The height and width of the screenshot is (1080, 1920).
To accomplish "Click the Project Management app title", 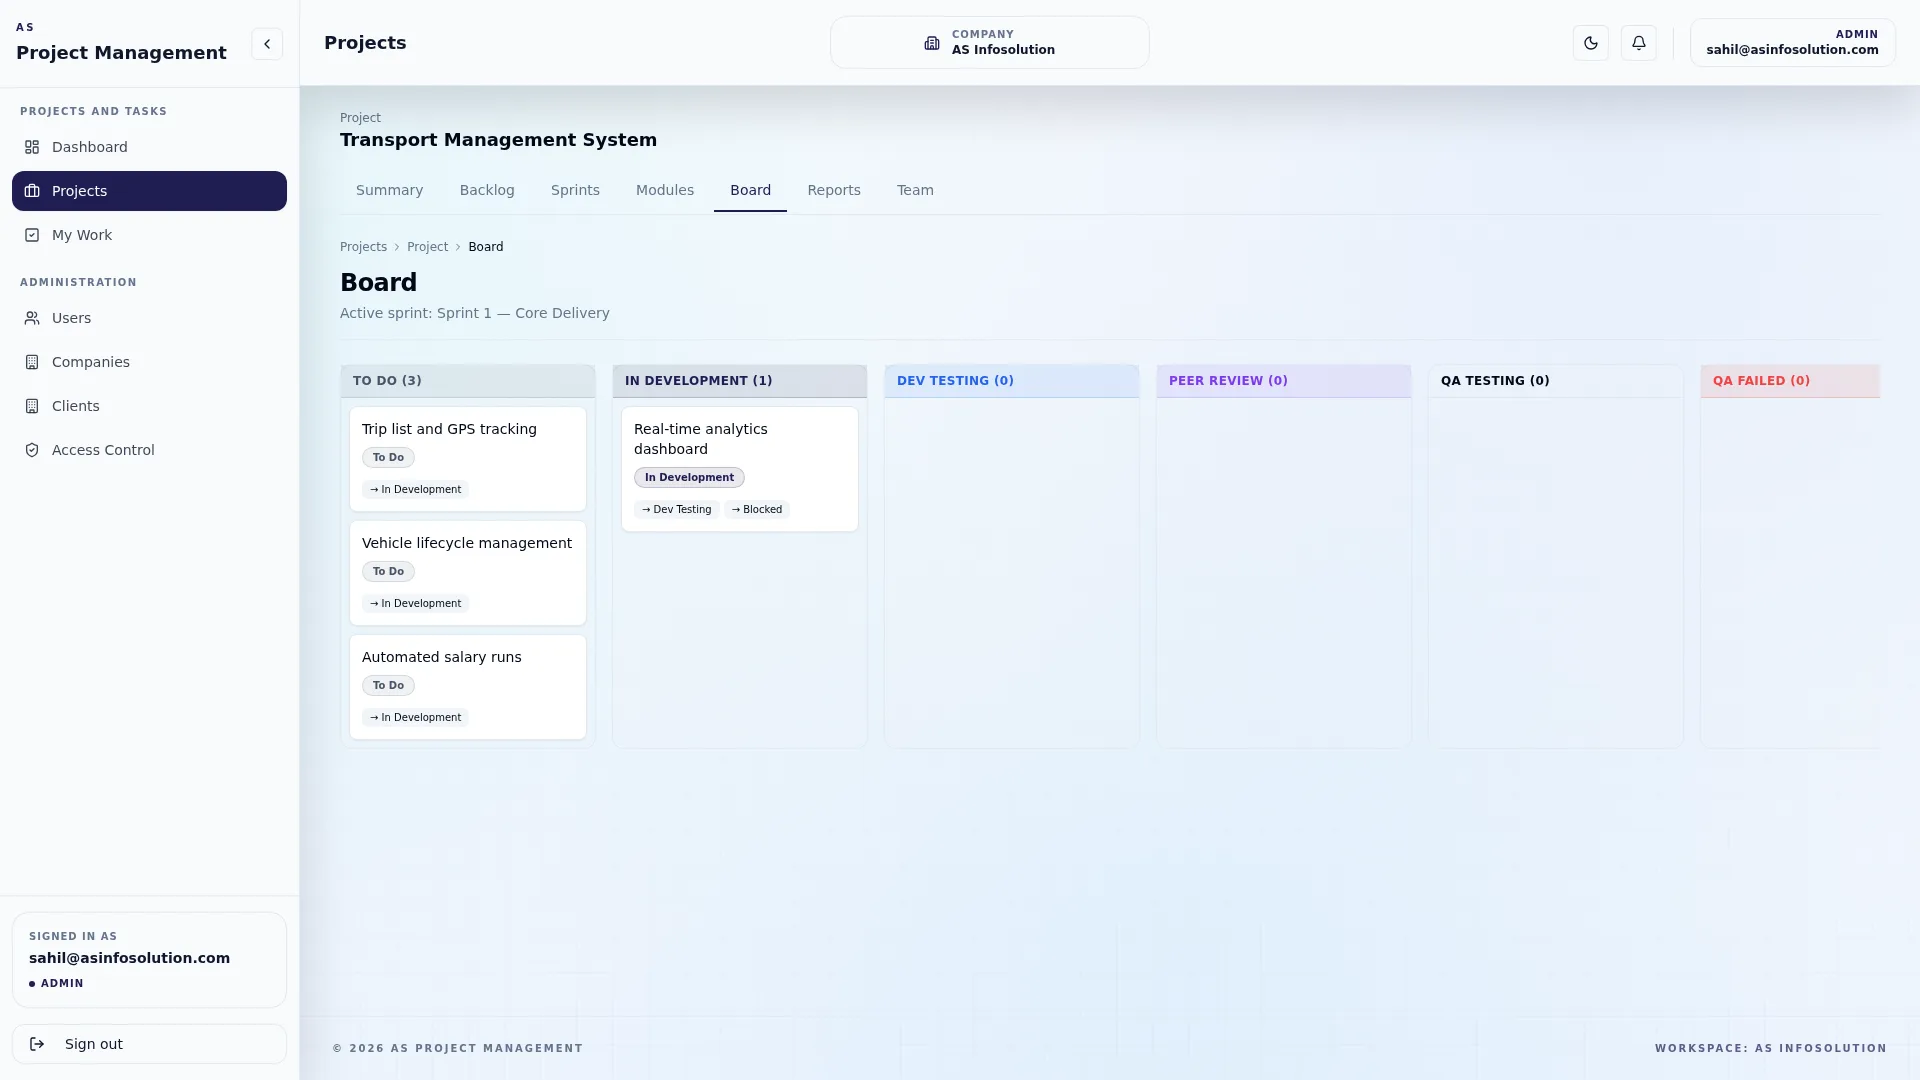I will (121, 53).
